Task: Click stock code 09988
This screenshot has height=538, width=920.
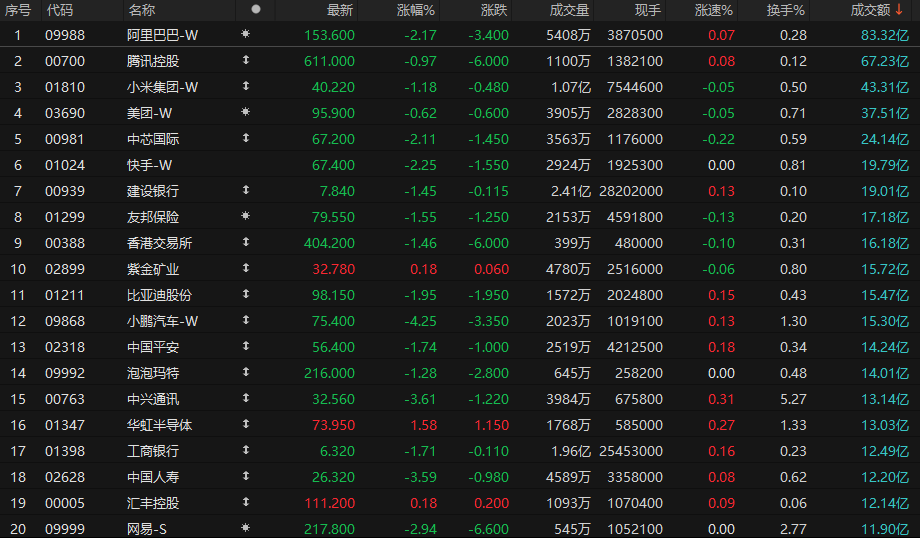Action: click(65, 35)
